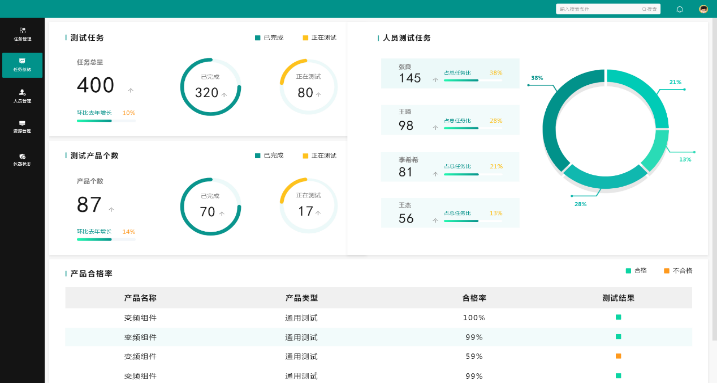The height and width of the screenshot is (383, 717).
Task: Click the green 320 completed progress ring
Action: 210,87
